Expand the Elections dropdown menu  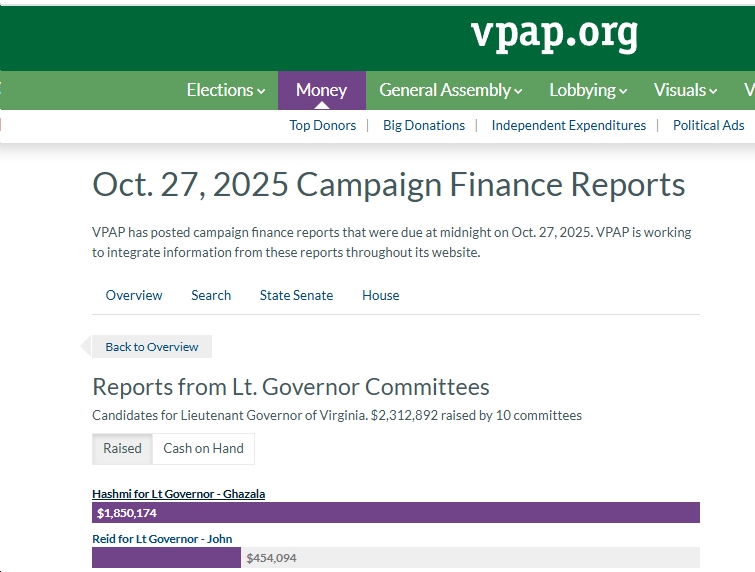226,90
